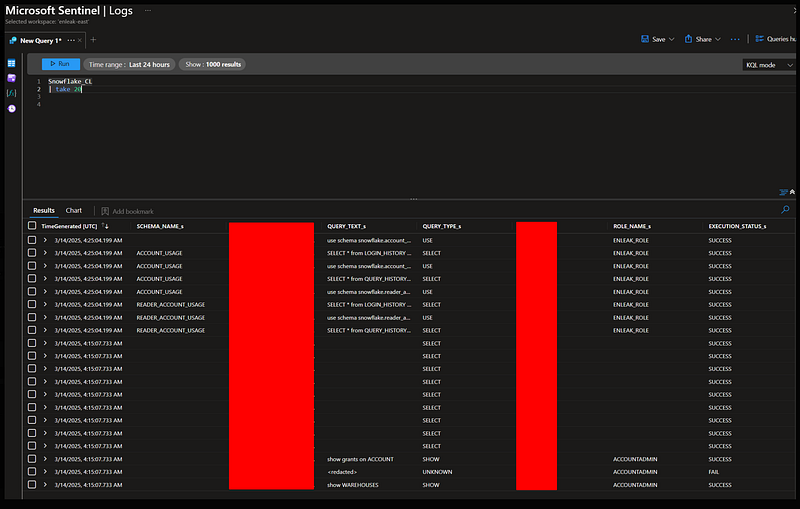Check the READER_ACCOUNT_USAGE SELECT from LOGIN_HISTORY row
Image resolution: width=800 pixels, height=509 pixels.
point(32,304)
